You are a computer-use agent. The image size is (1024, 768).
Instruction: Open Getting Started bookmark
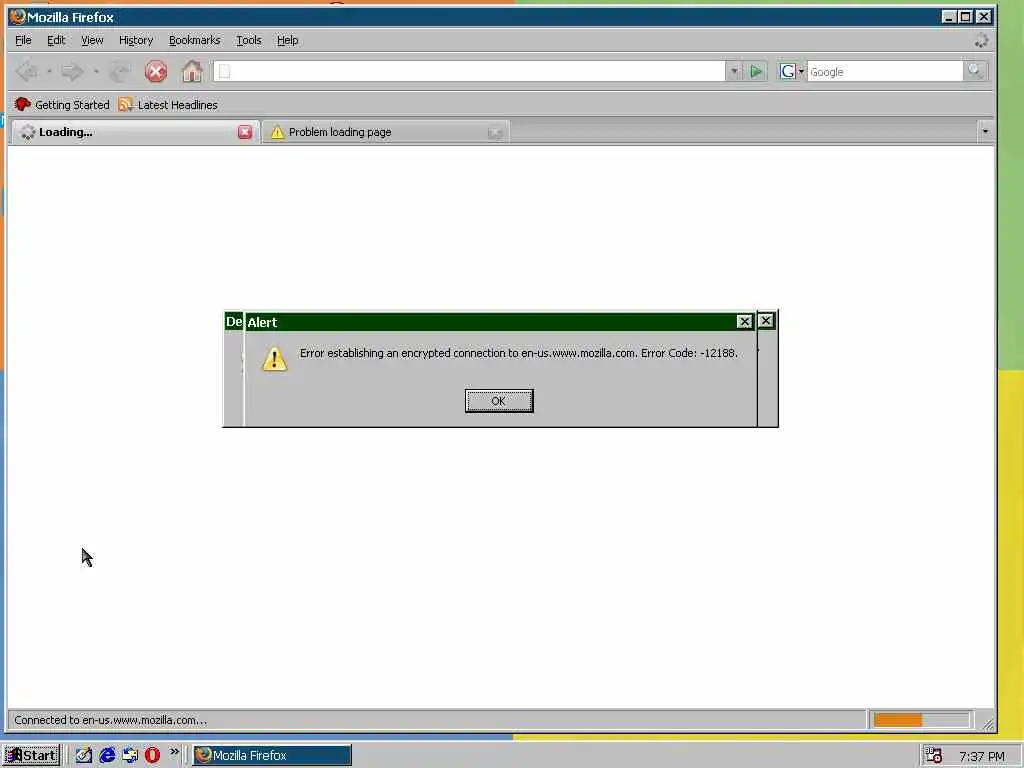click(x=62, y=104)
